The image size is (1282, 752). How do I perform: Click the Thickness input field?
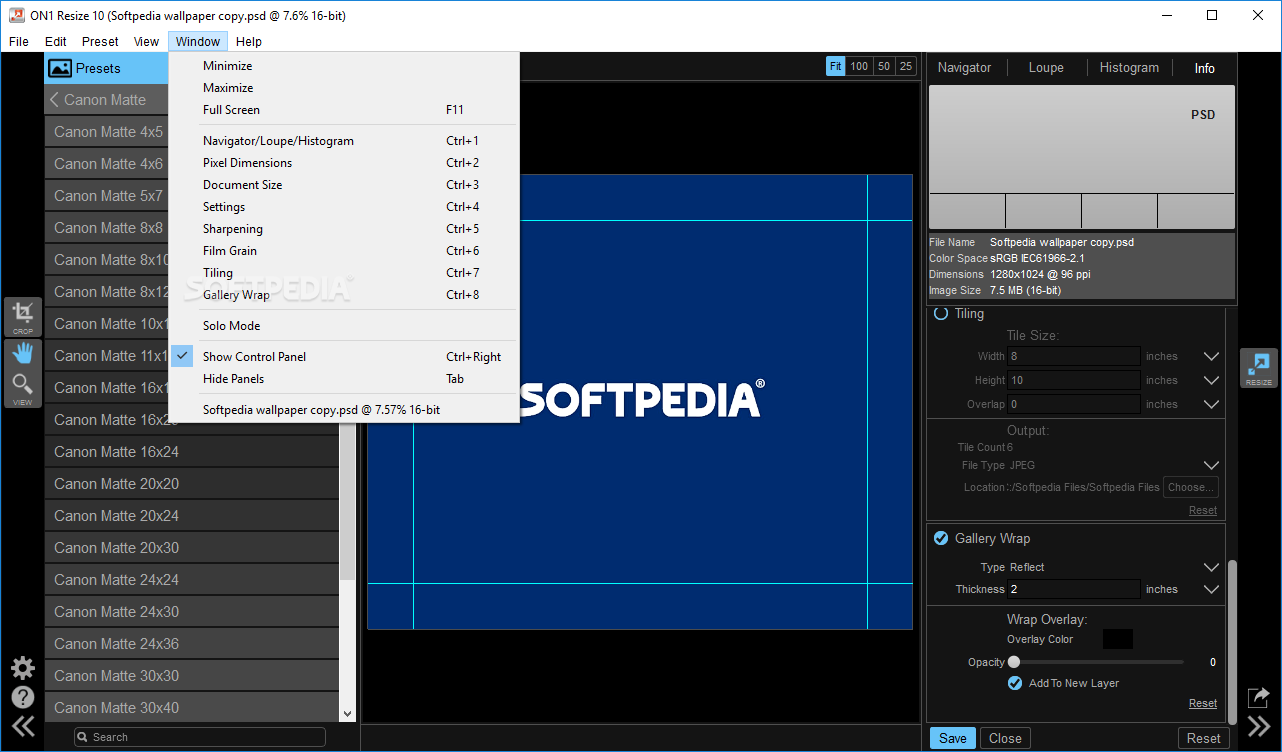point(1074,589)
